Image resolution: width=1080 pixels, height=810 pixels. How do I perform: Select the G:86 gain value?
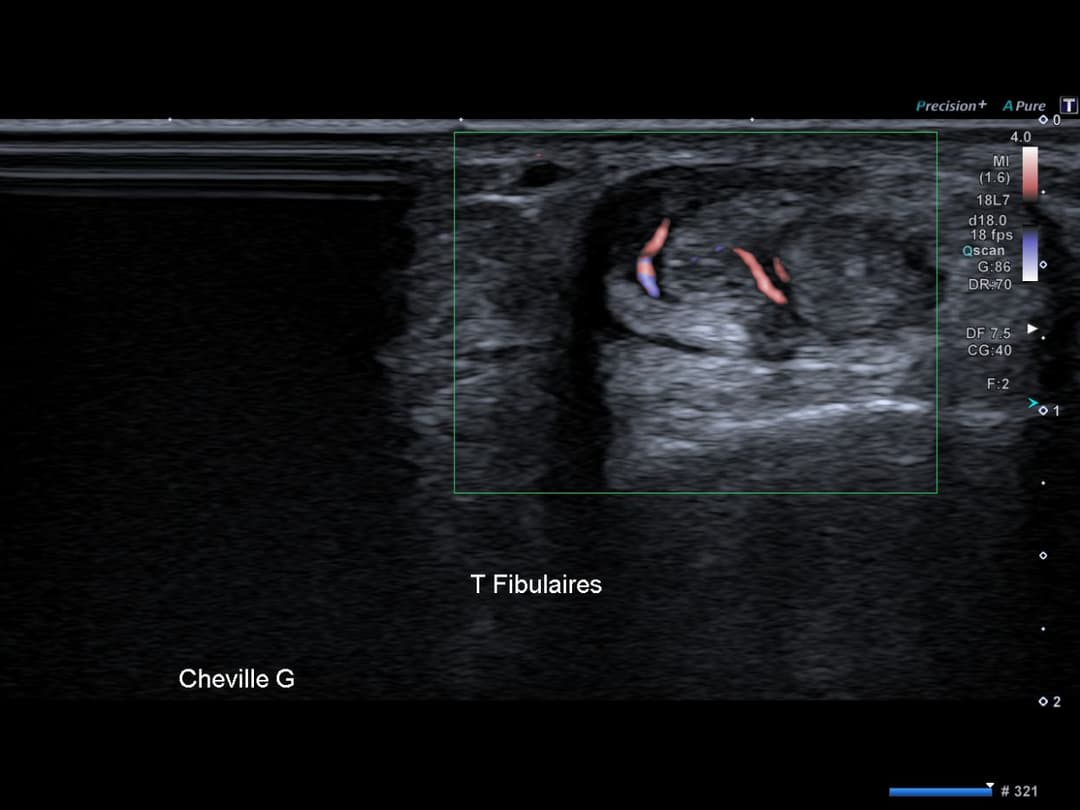coord(994,267)
